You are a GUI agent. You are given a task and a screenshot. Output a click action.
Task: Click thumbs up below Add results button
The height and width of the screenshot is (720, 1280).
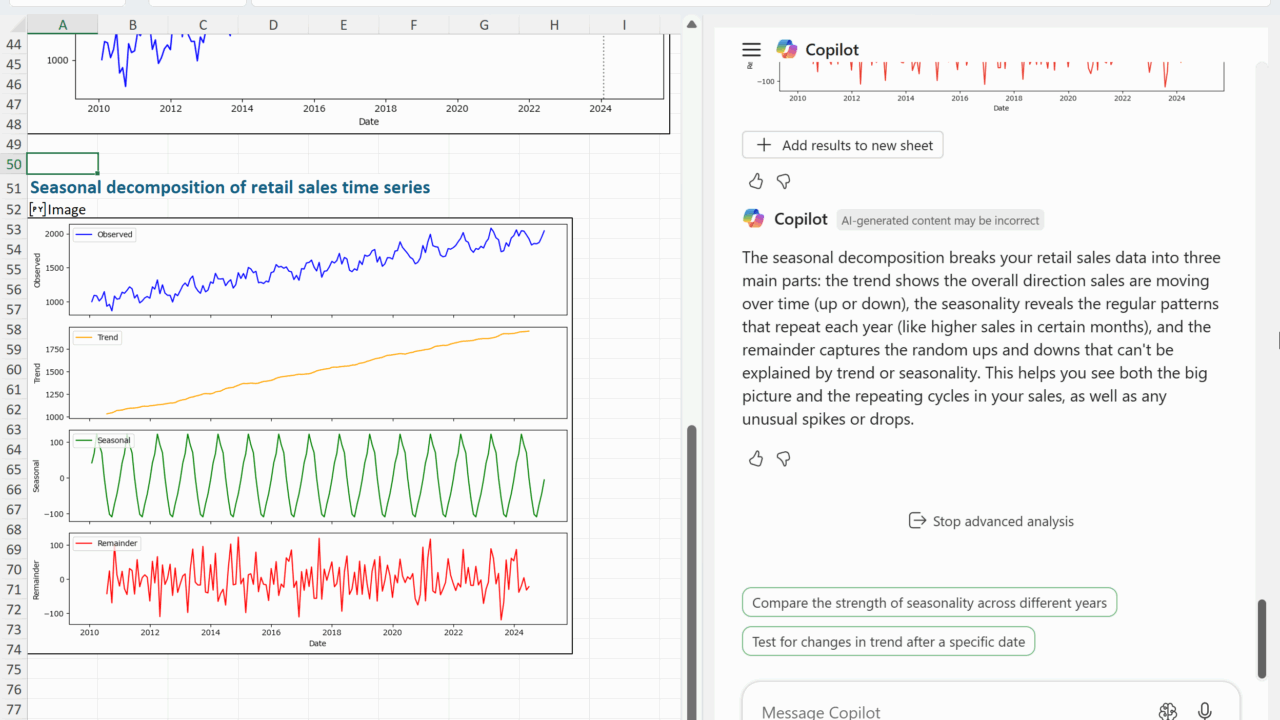756,181
